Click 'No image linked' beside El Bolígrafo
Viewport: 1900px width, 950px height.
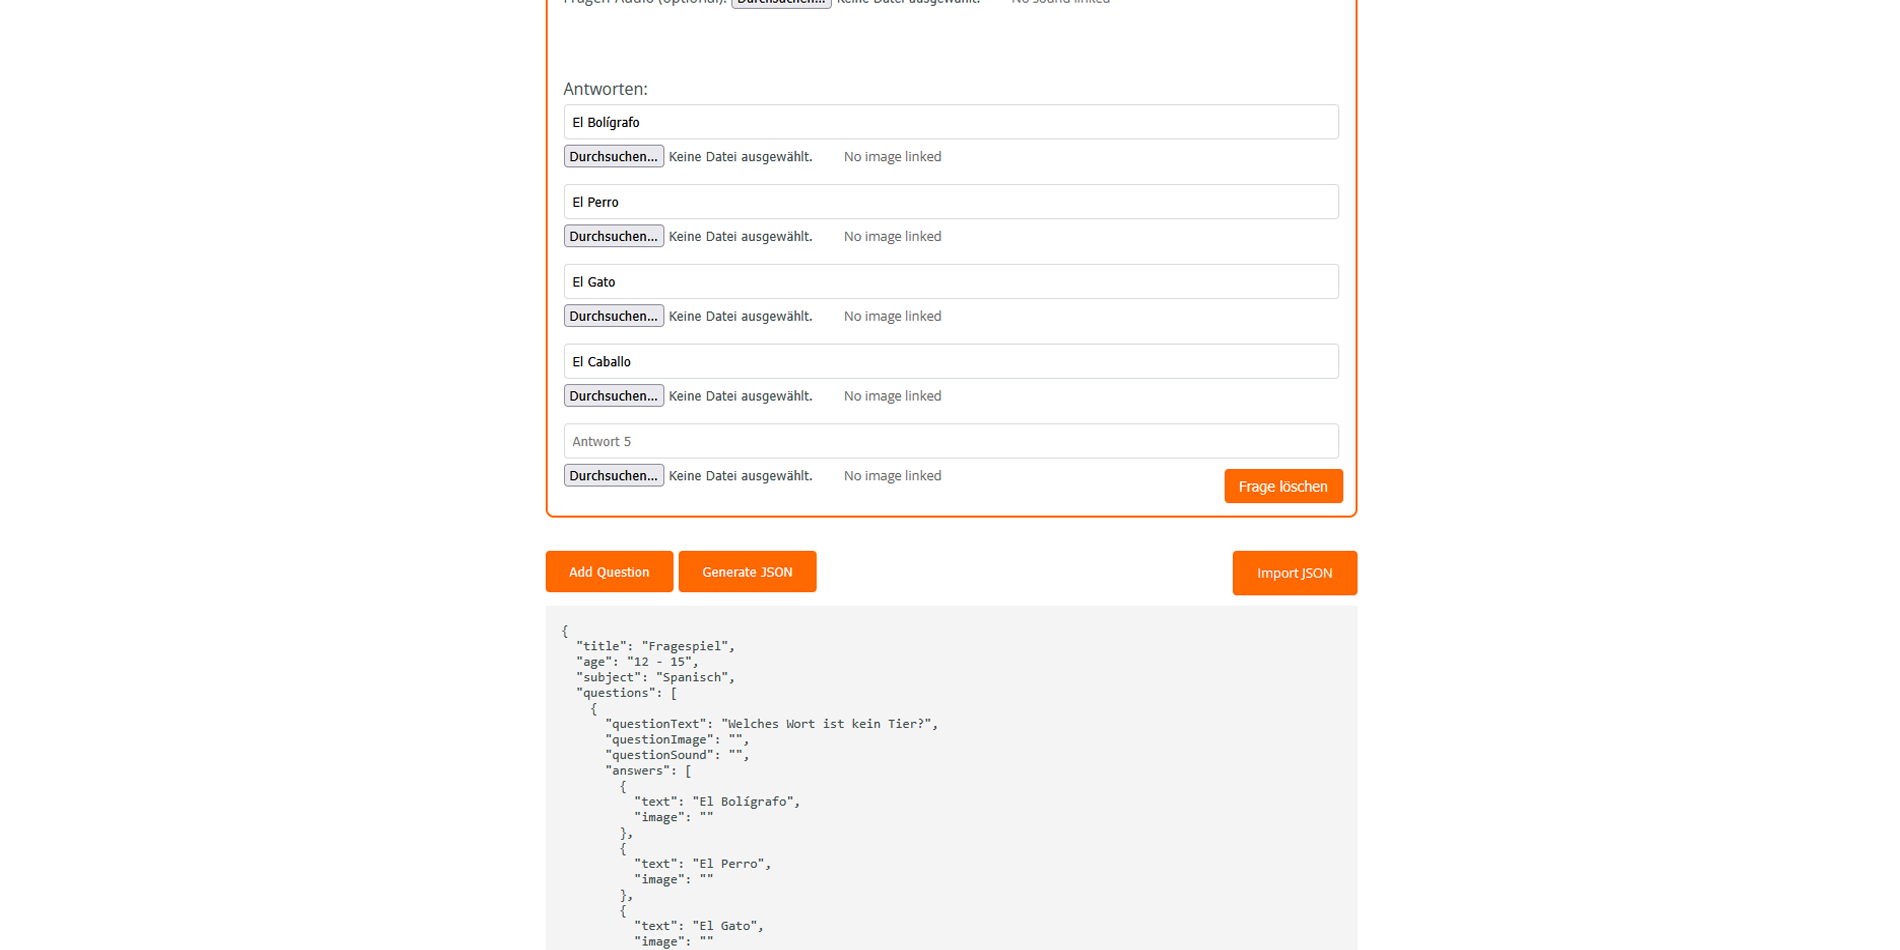click(892, 157)
